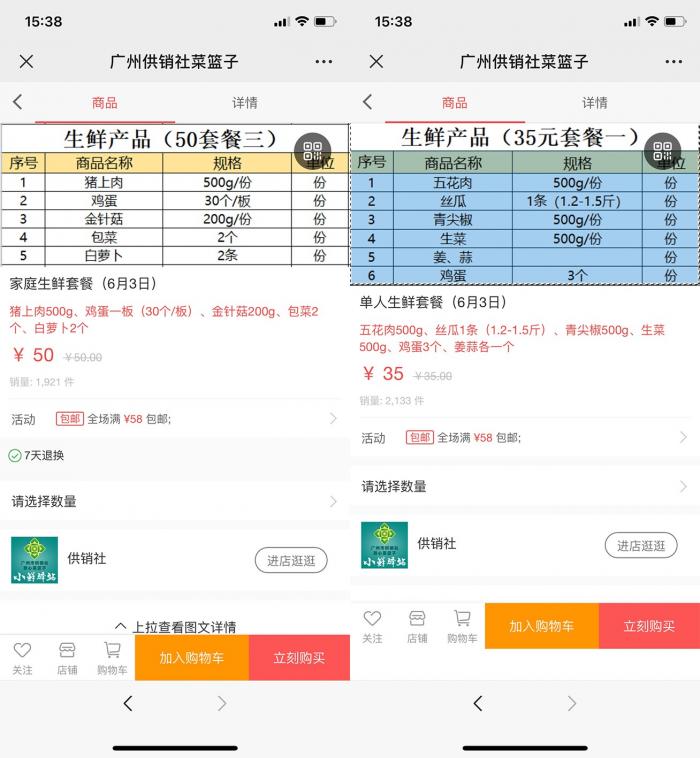The width and height of the screenshot is (700, 758).
Task: Tap 立刻购买 on the right screen
Action: pyautogui.click(x=649, y=626)
